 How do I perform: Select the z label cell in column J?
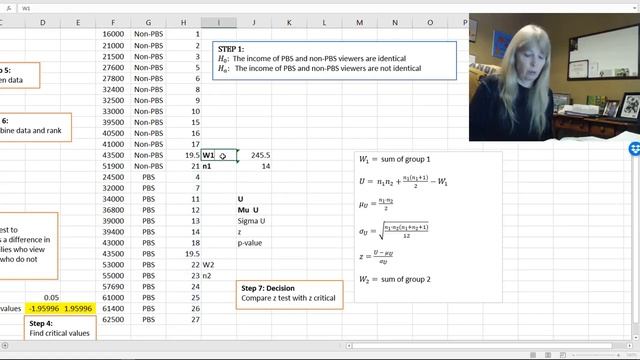[254, 232]
